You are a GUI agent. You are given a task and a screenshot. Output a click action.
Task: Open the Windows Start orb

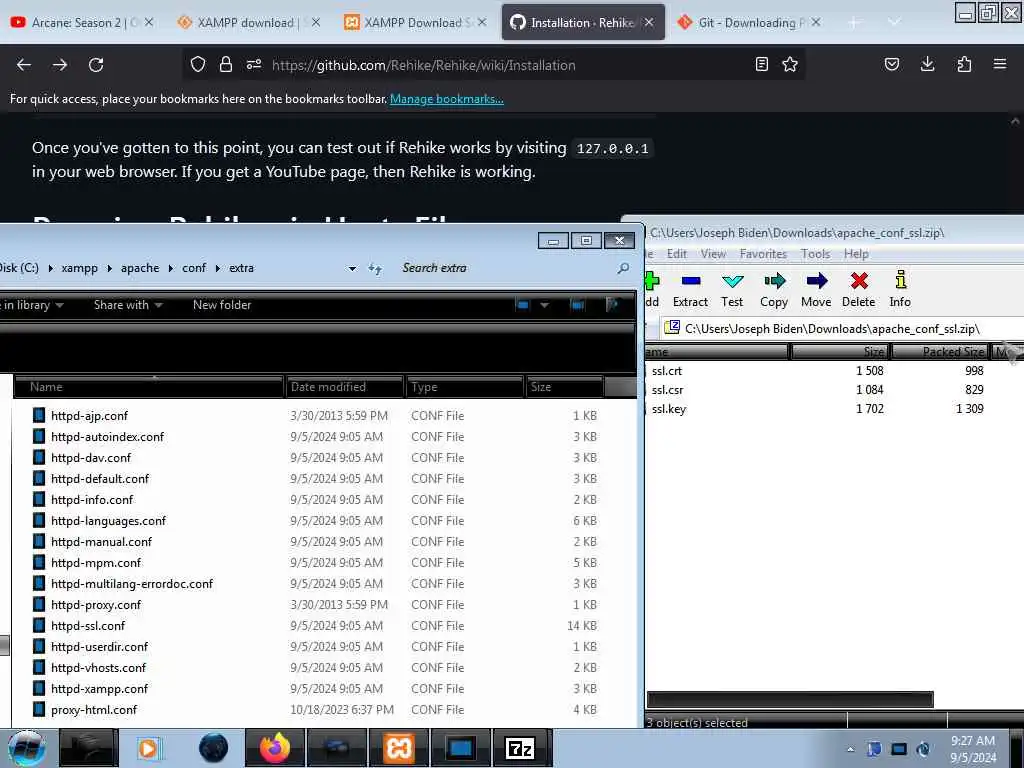[25, 748]
